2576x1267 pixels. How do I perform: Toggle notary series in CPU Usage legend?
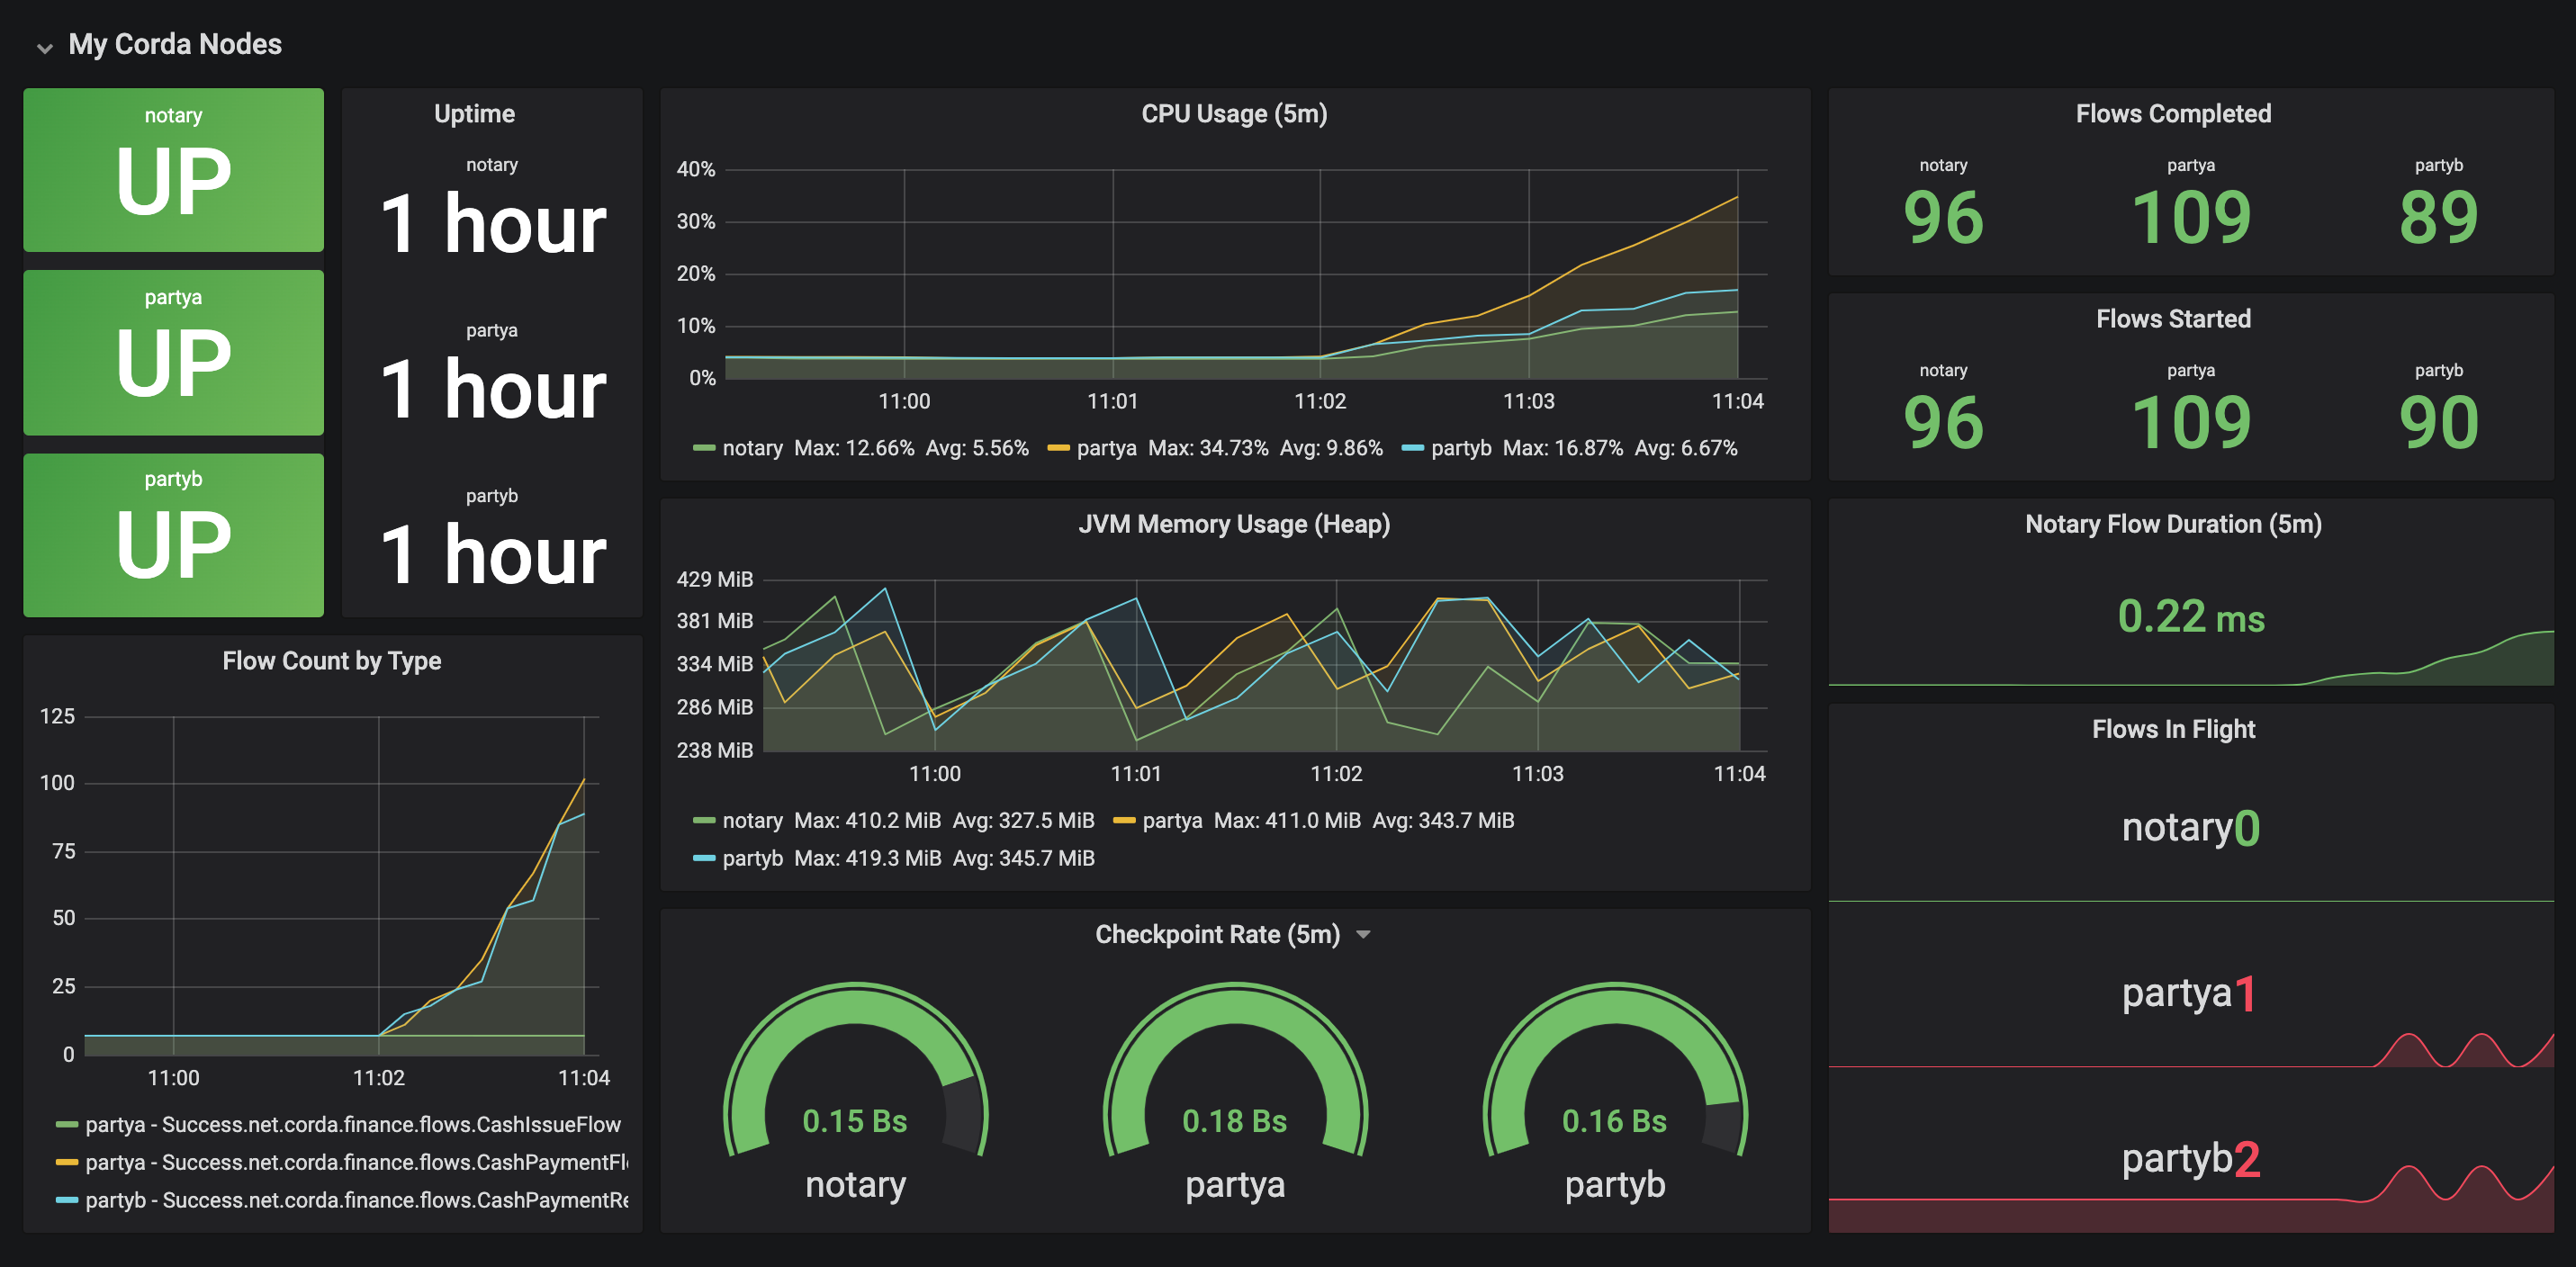[x=752, y=448]
